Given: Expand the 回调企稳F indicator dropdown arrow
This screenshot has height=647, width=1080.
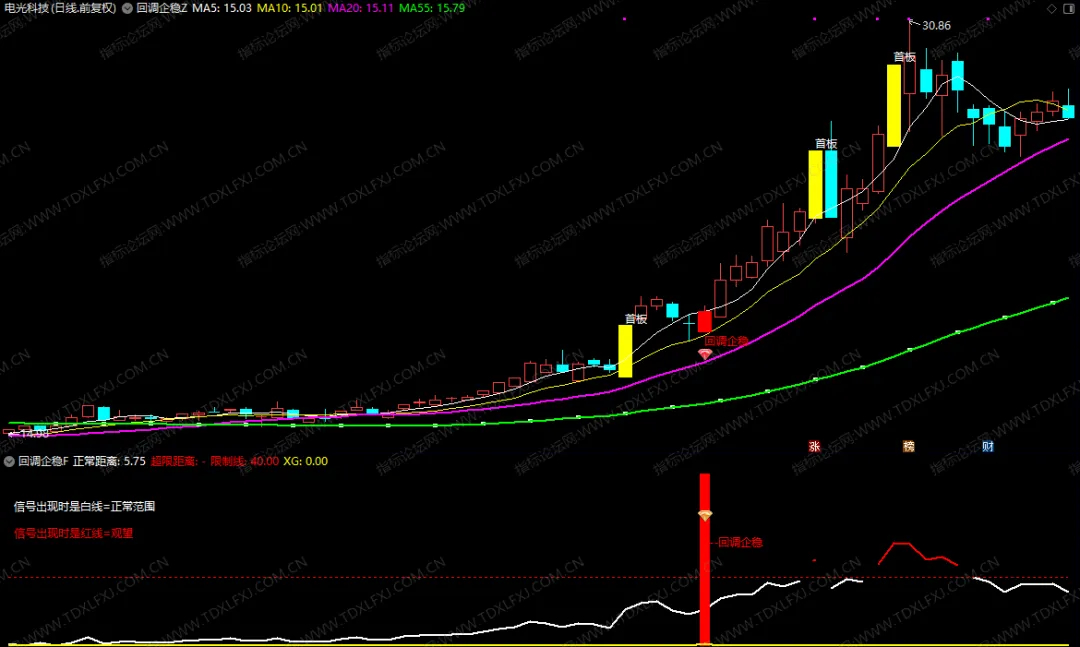Looking at the screenshot, I should (9, 462).
